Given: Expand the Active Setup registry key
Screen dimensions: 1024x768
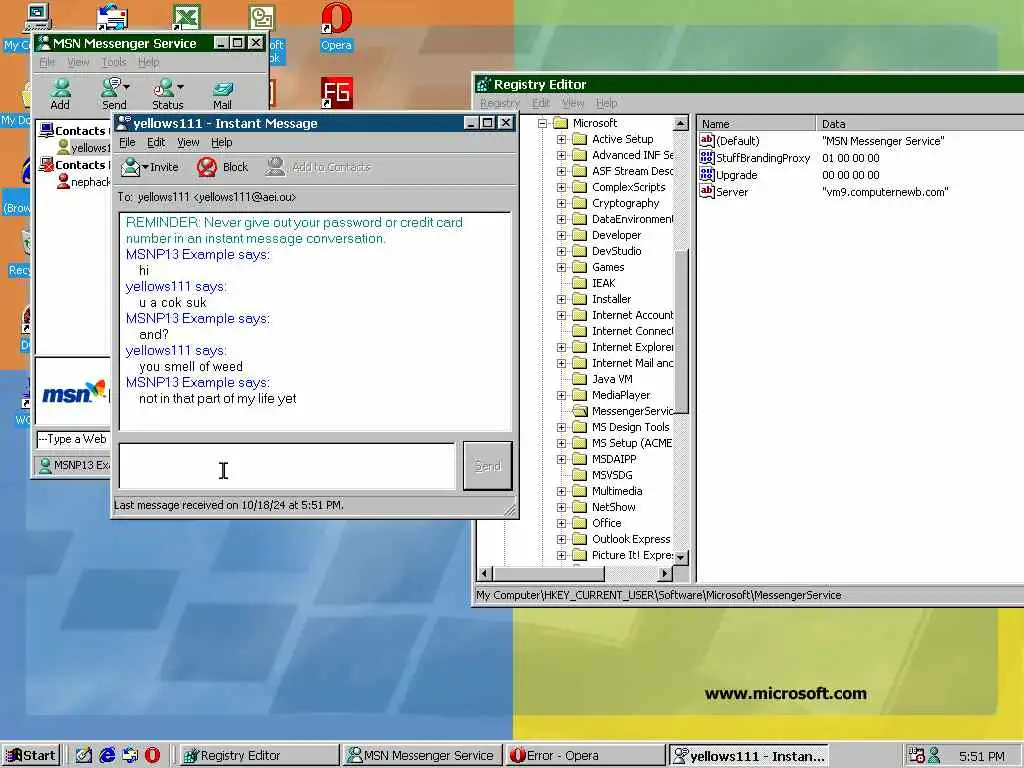Looking at the screenshot, I should point(562,139).
